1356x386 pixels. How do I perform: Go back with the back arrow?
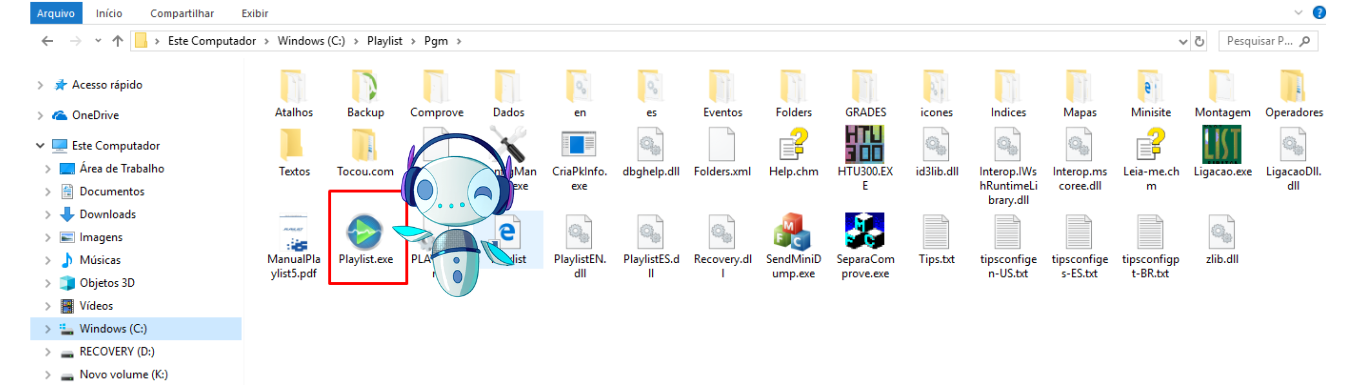tap(47, 41)
